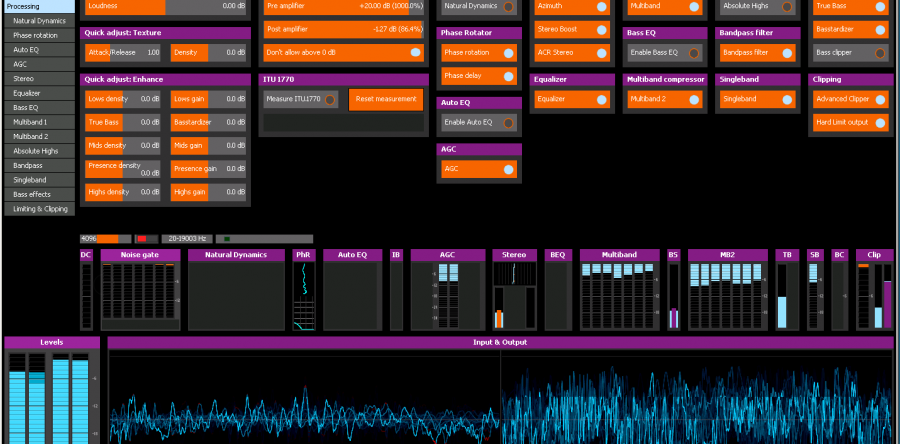Select Bandpass in the left sidebar
Image resolution: width=900 pixels, height=444 pixels.
39,165
